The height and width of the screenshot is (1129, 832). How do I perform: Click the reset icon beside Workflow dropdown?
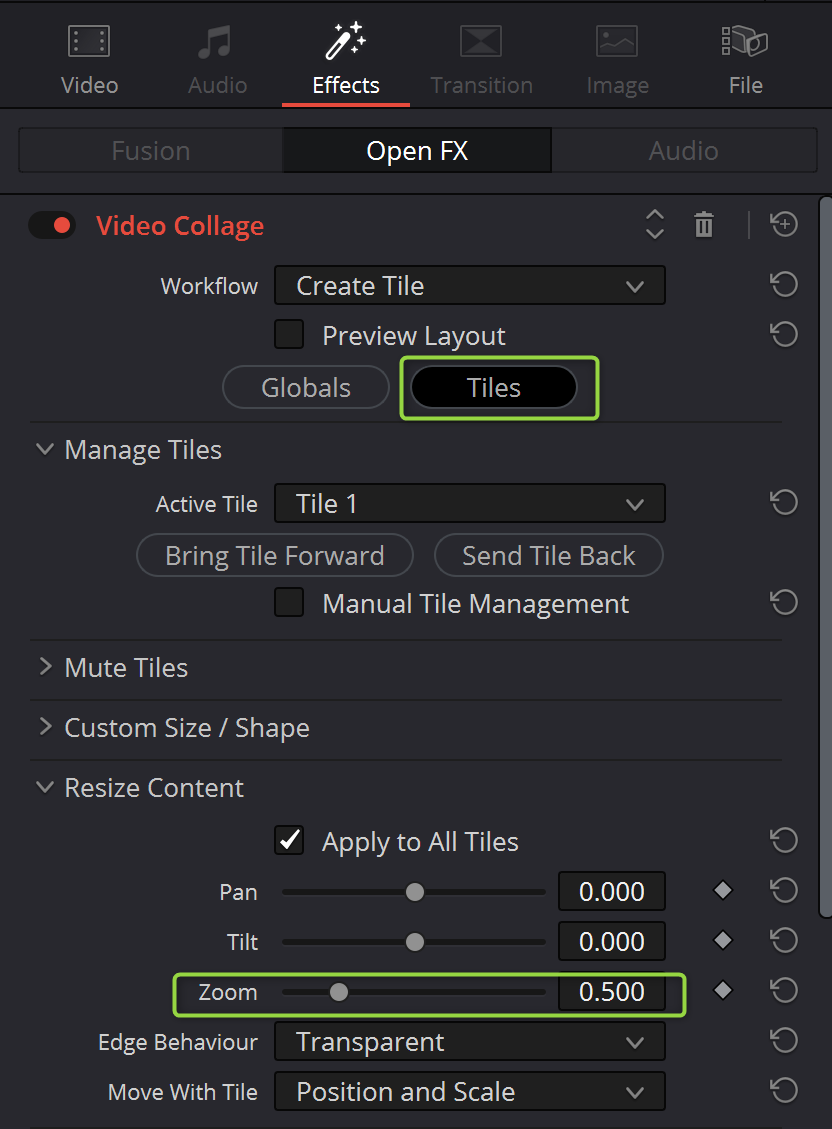[x=784, y=285]
